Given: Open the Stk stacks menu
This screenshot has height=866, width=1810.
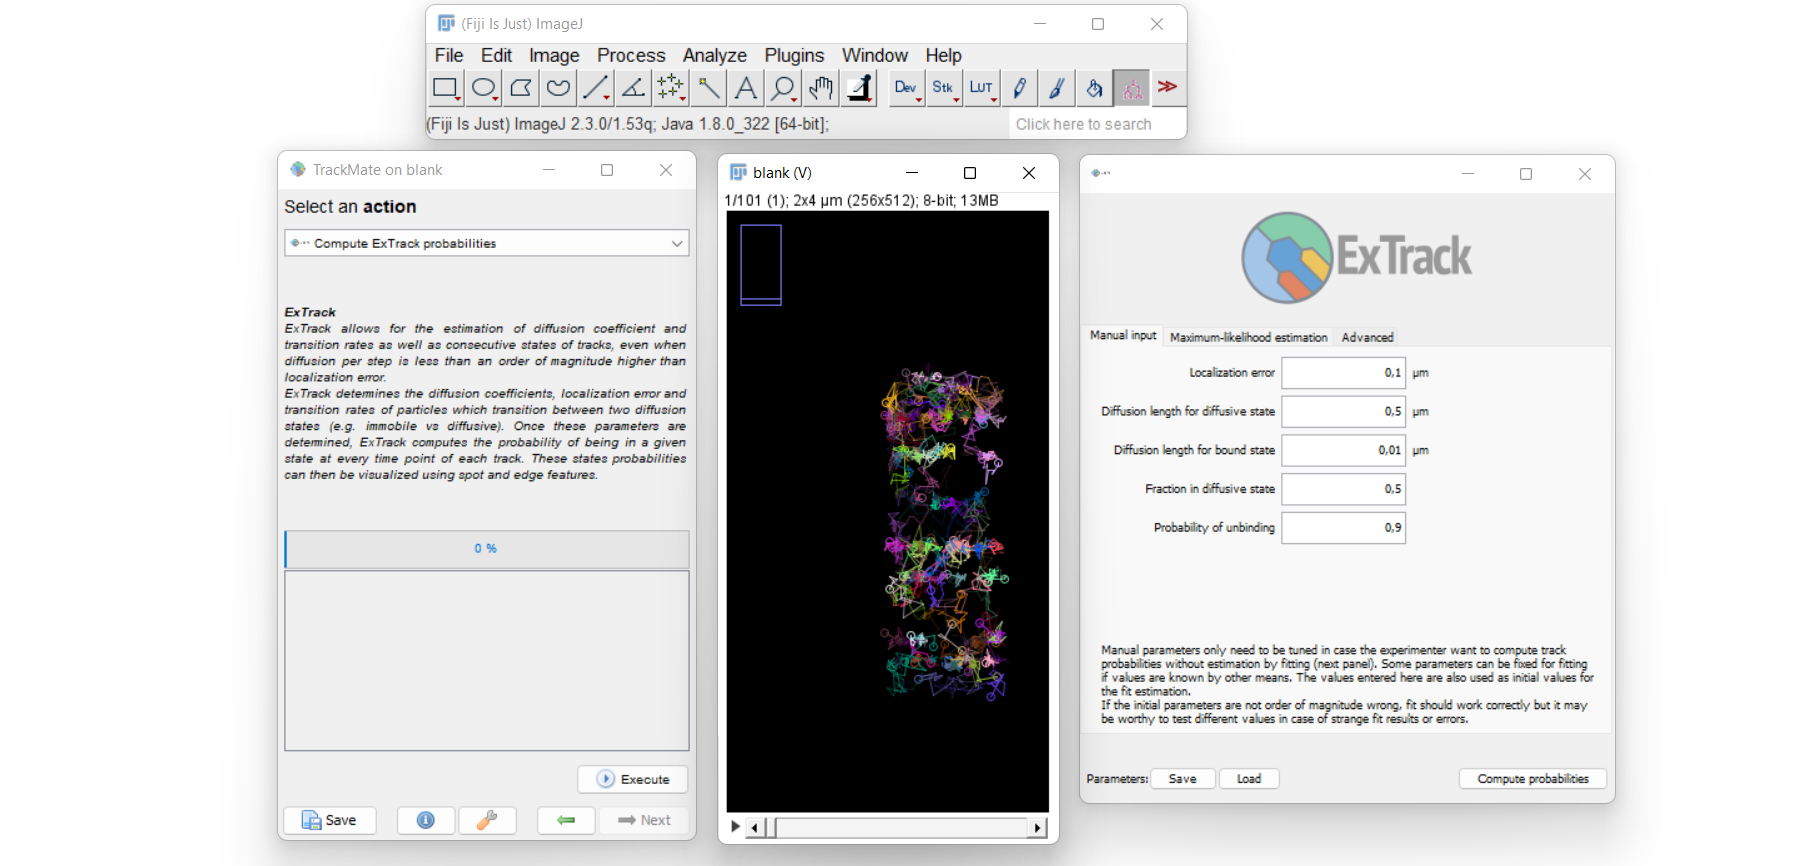Looking at the screenshot, I should click(x=943, y=88).
